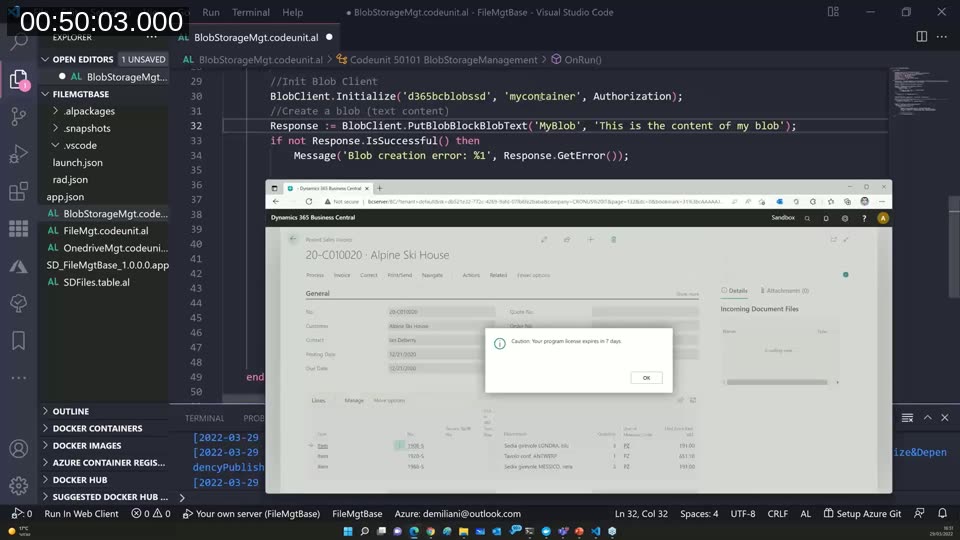This screenshot has height=540, width=960.
Task: Open the Source Control view
Action: pos(18,116)
